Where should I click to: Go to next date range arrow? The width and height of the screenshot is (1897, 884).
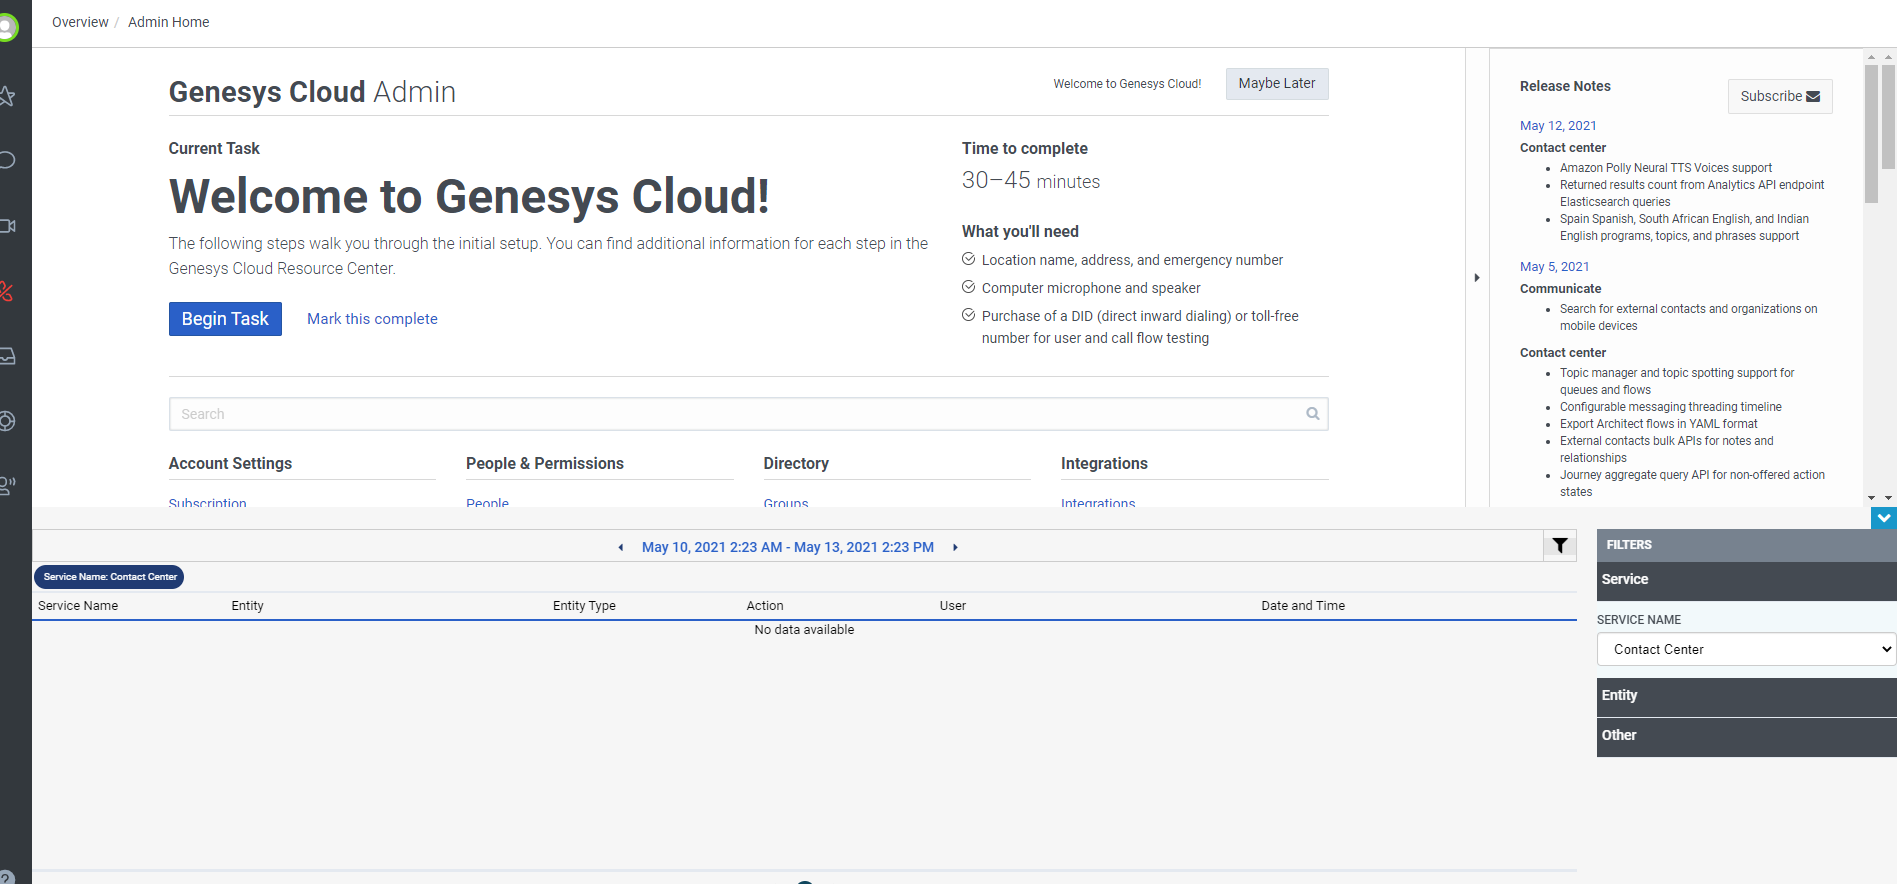coord(955,547)
